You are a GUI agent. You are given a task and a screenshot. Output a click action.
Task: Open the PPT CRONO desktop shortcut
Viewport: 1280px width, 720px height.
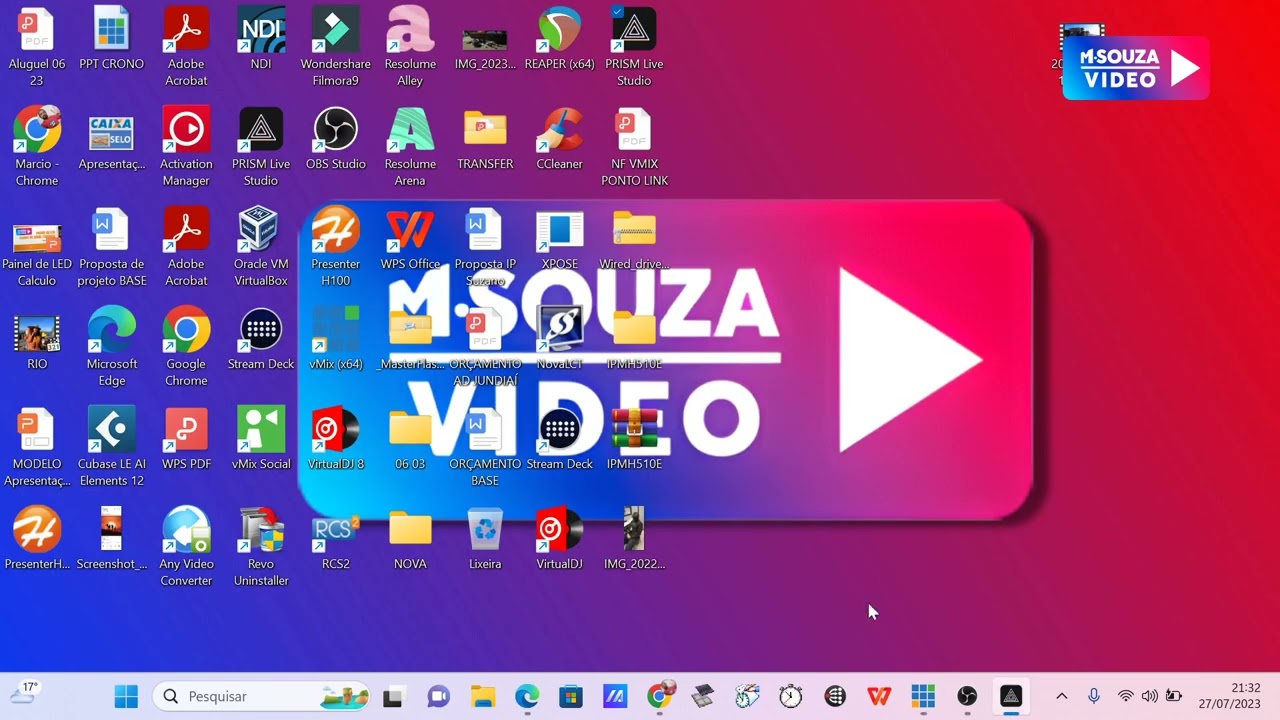pyautogui.click(x=111, y=38)
